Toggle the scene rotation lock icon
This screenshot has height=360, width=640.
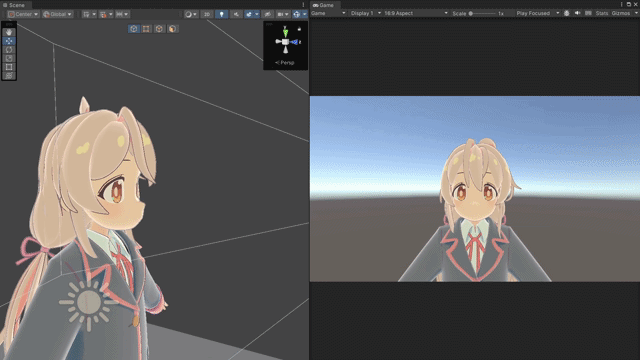click(x=299, y=29)
